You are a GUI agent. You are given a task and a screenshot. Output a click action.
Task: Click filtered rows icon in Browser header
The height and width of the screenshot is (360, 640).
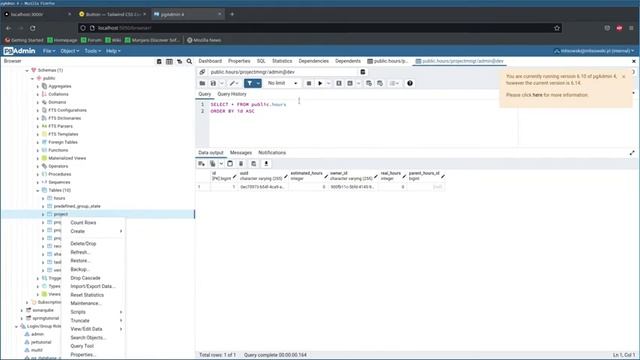[x=179, y=61]
